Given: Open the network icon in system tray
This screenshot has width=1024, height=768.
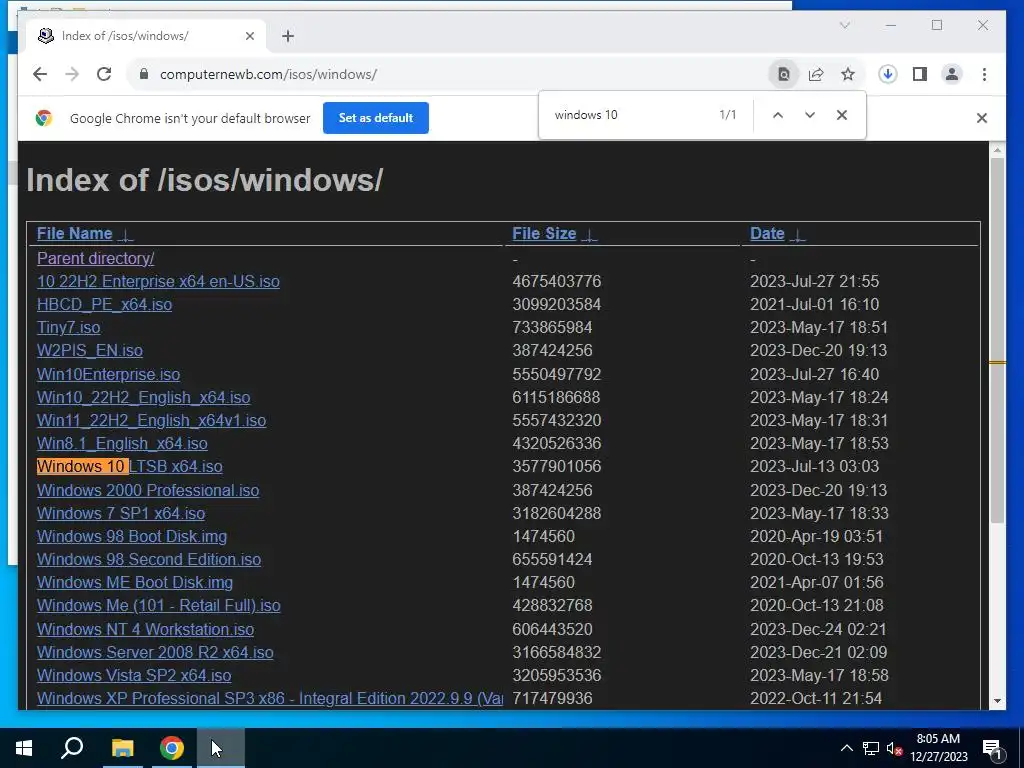Looking at the screenshot, I should tap(871, 748).
